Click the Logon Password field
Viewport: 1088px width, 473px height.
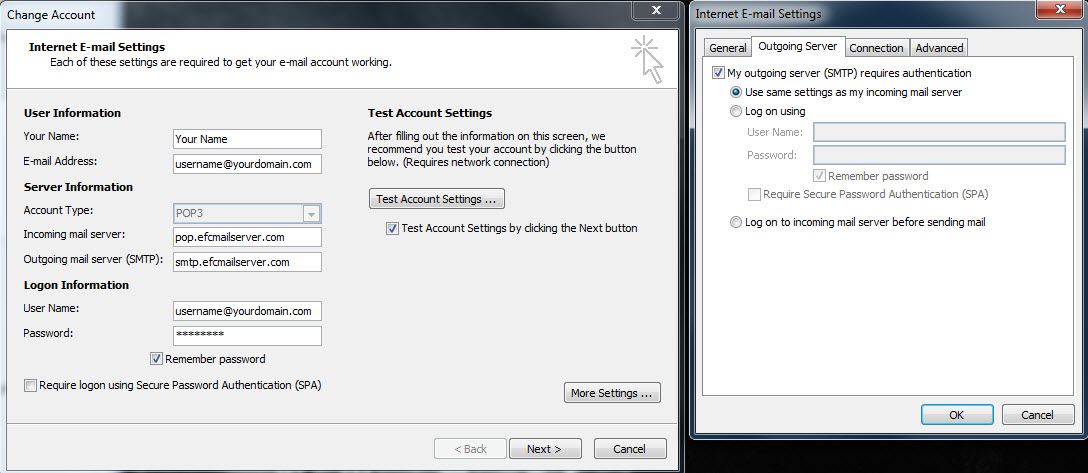click(x=247, y=336)
